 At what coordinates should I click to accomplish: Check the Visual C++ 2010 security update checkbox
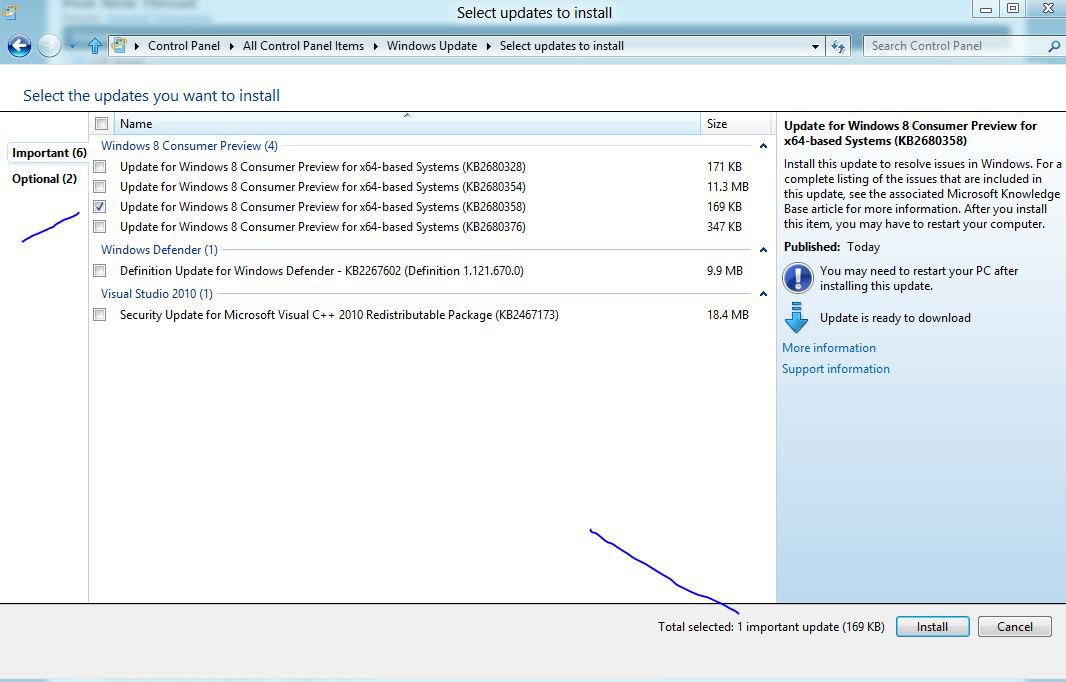tap(100, 315)
